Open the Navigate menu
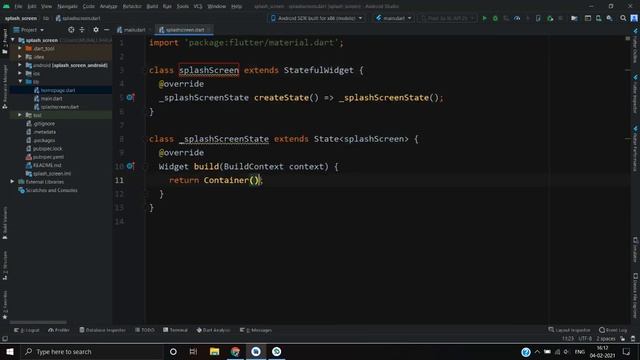This screenshot has width=640, height=360. tap(67, 6)
